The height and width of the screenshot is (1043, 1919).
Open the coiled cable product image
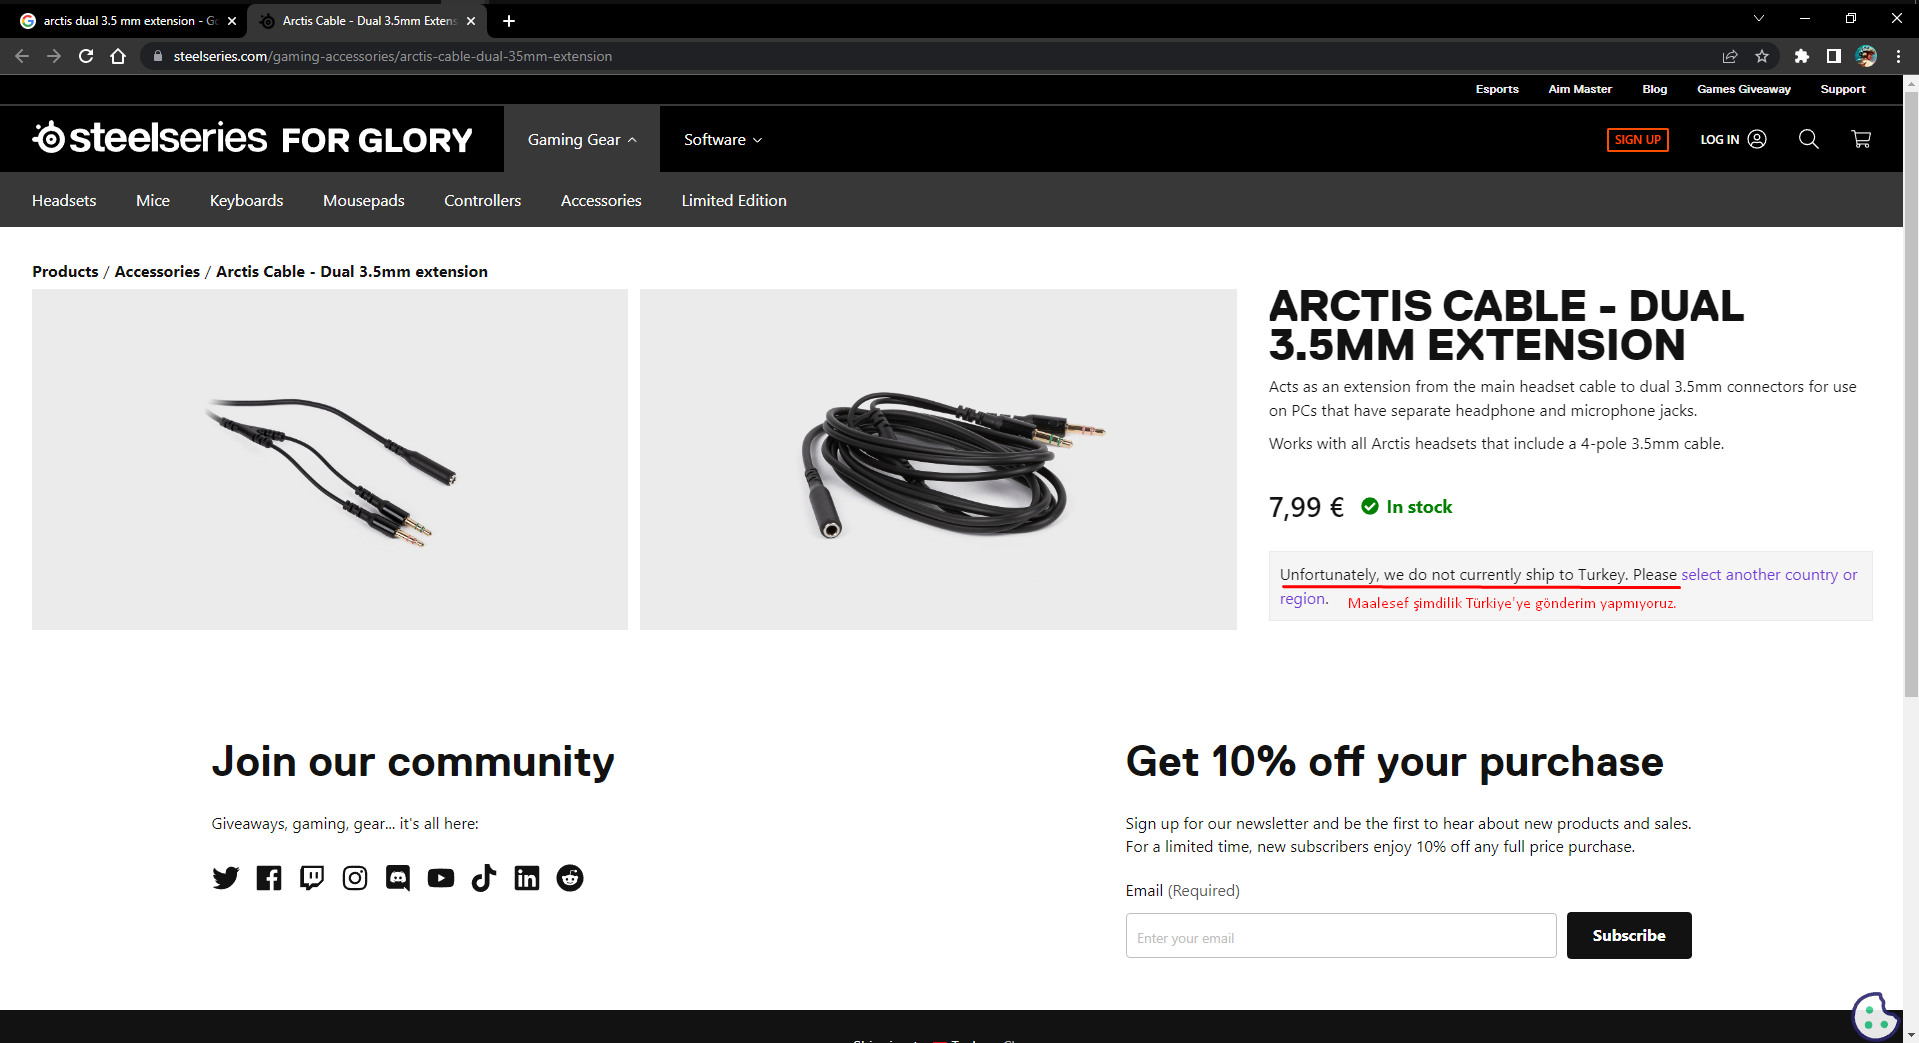point(938,460)
